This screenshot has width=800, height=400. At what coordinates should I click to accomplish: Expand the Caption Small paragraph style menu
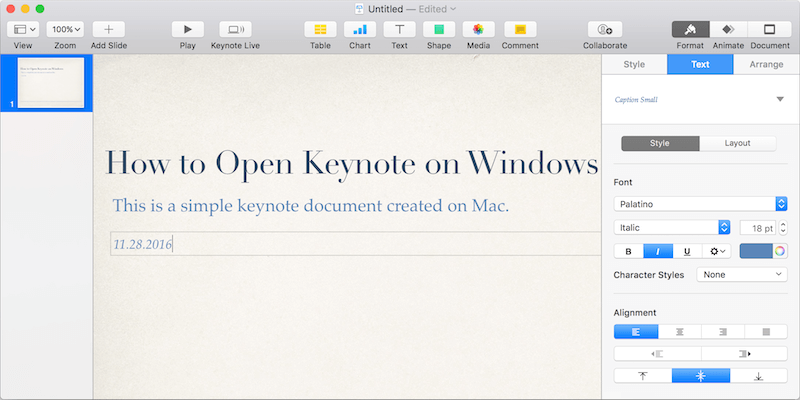(x=779, y=99)
